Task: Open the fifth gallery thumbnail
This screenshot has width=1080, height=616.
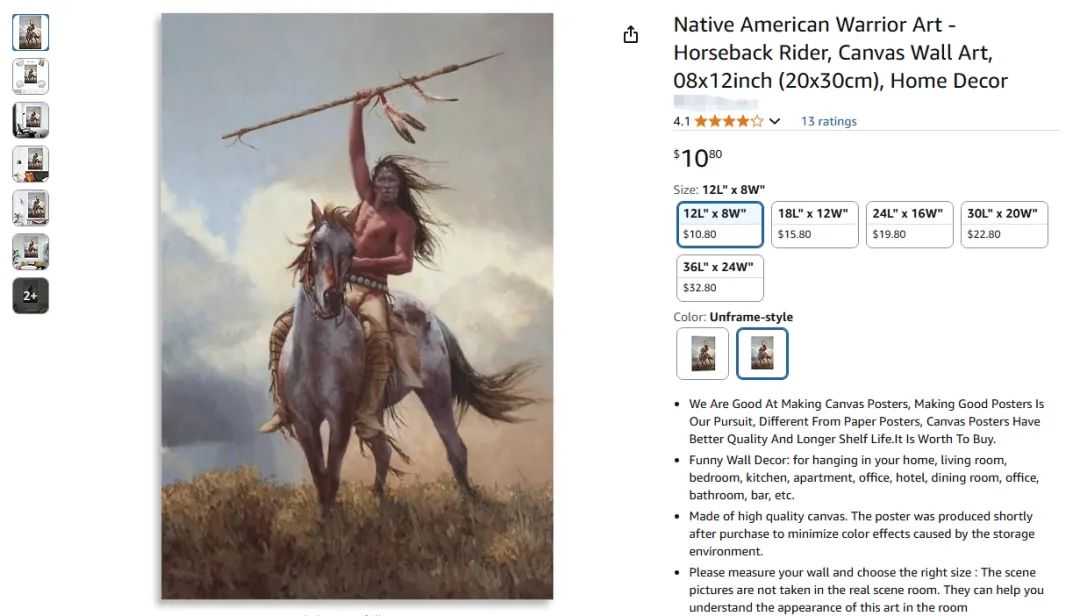Action: tap(30, 208)
